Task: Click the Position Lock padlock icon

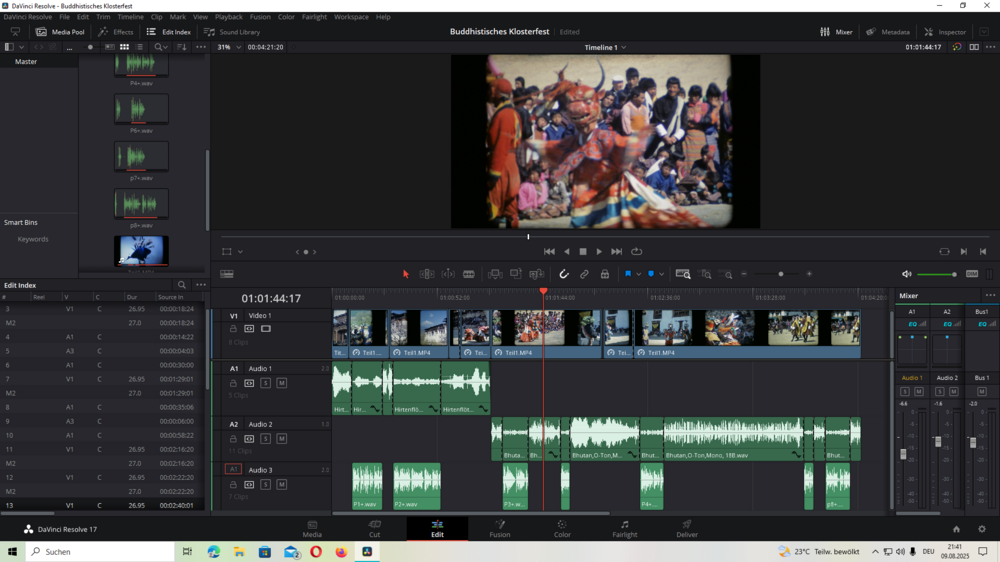Action: (604, 274)
